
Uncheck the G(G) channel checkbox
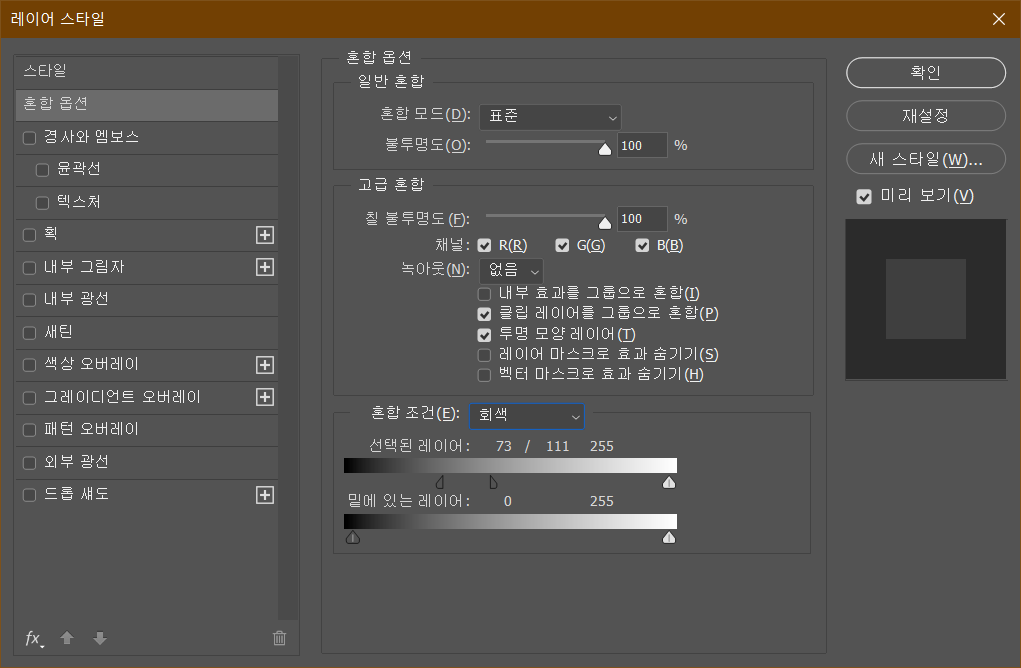pos(562,245)
